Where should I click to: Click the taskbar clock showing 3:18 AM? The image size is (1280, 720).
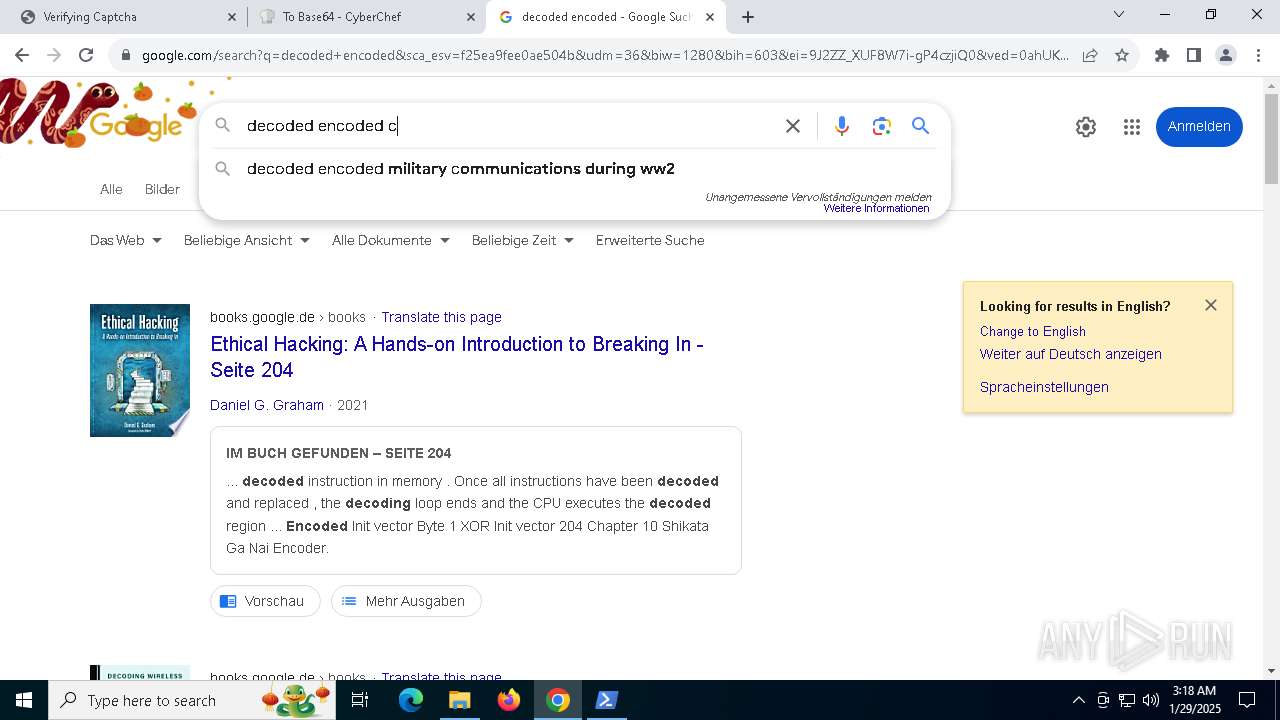[x=1195, y=700]
